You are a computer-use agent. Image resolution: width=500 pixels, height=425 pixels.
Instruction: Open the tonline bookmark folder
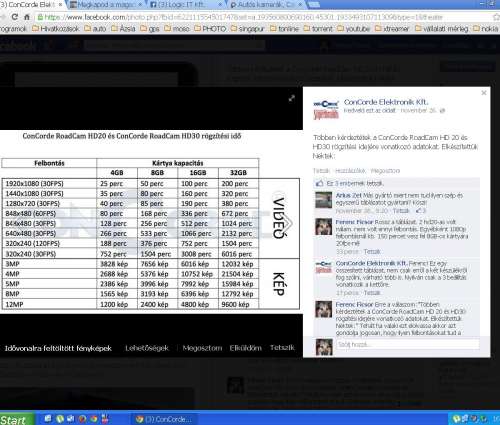(284, 29)
